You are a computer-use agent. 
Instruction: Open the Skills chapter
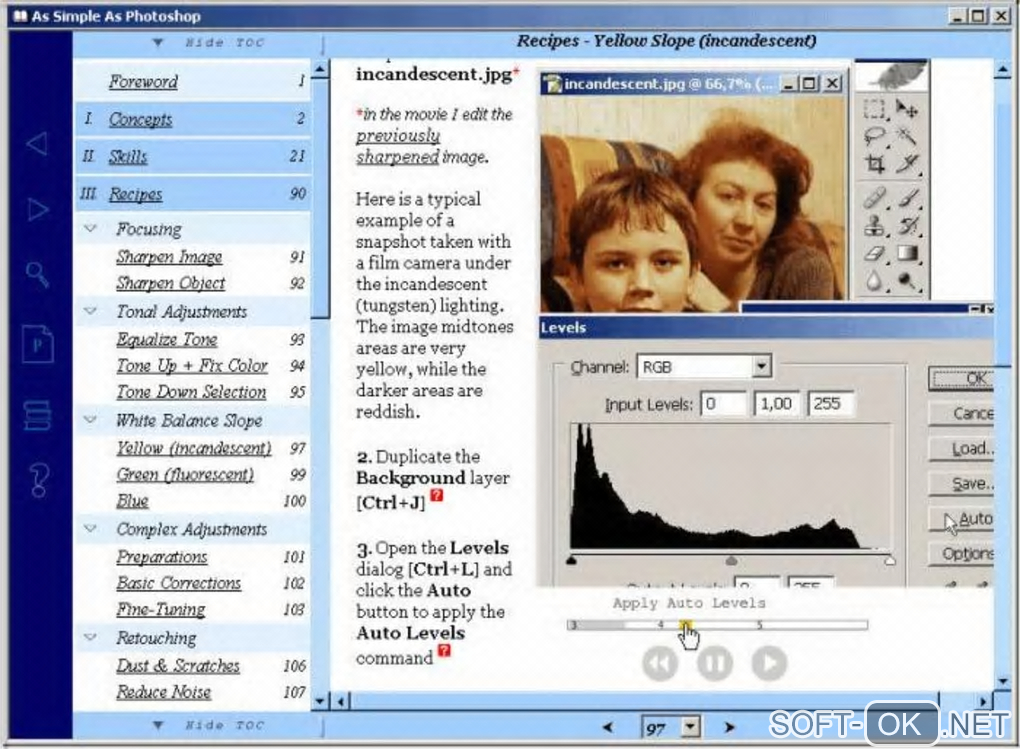point(128,156)
